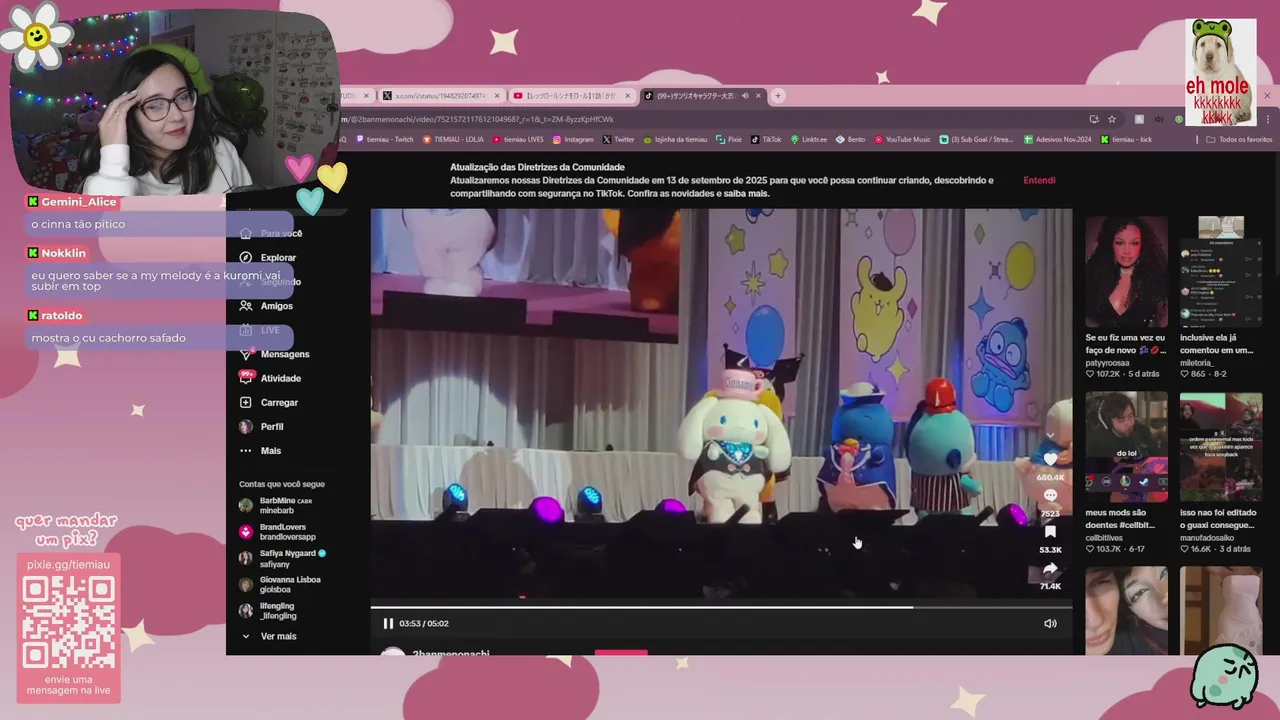Click the Amigos people icon
This screenshot has width=1280, height=720.
pos(246,306)
